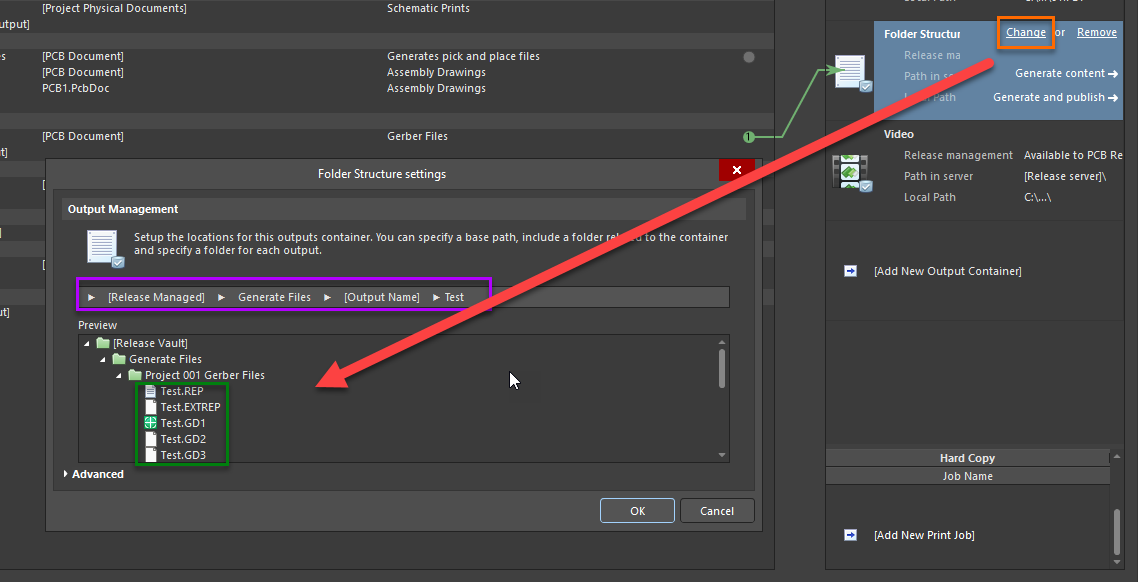Click the Cancel button in the dialog
Screen dimensions: 1138x582
pos(717,511)
